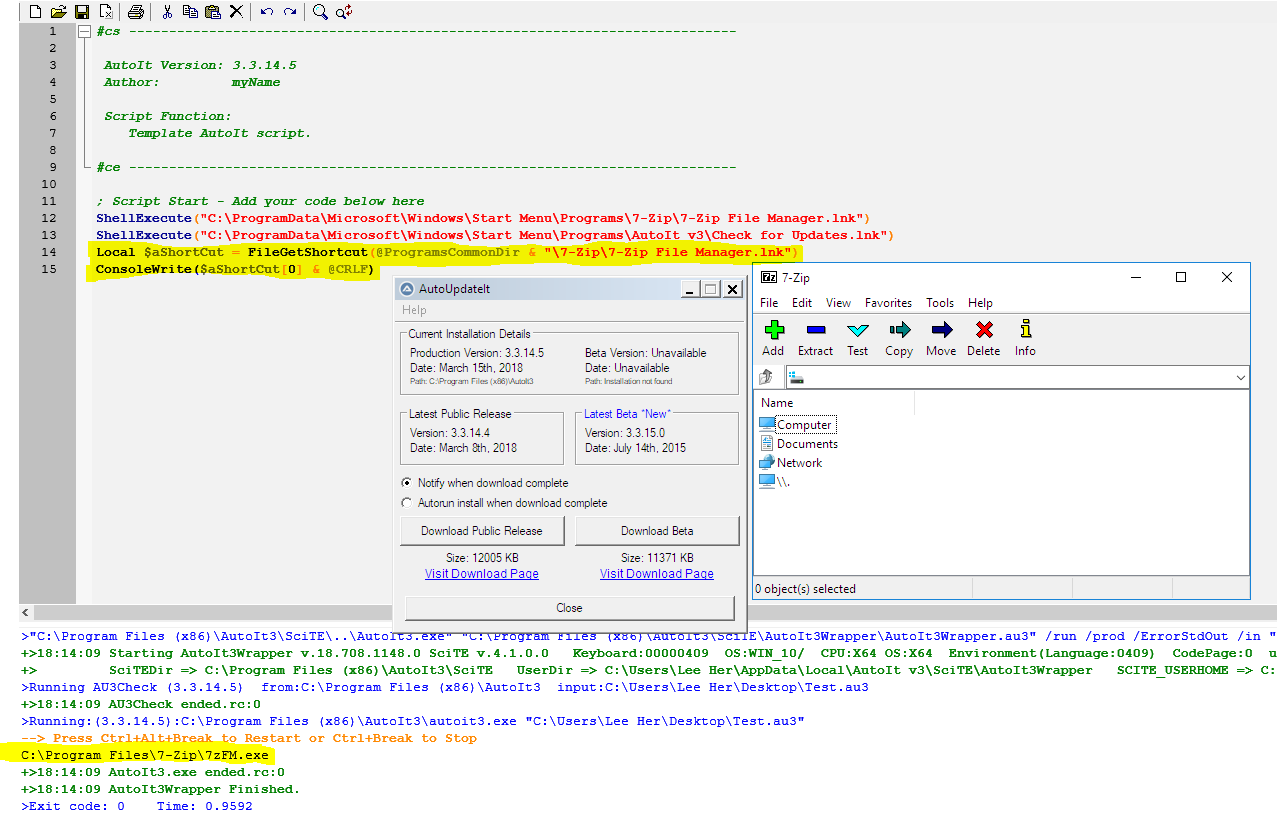This screenshot has height=826, width=1277.
Task: Click the red Delete icon in 7-Zip
Action: coord(983,338)
